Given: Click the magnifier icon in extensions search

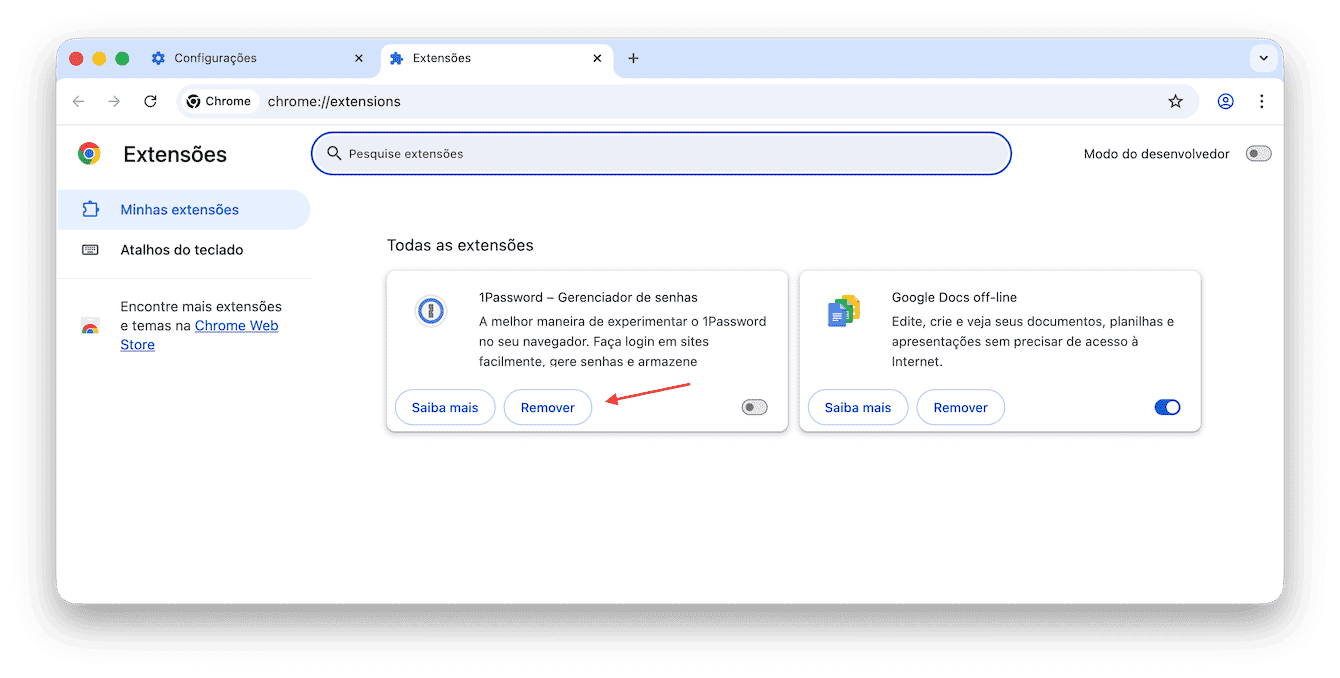Looking at the screenshot, I should coord(334,154).
